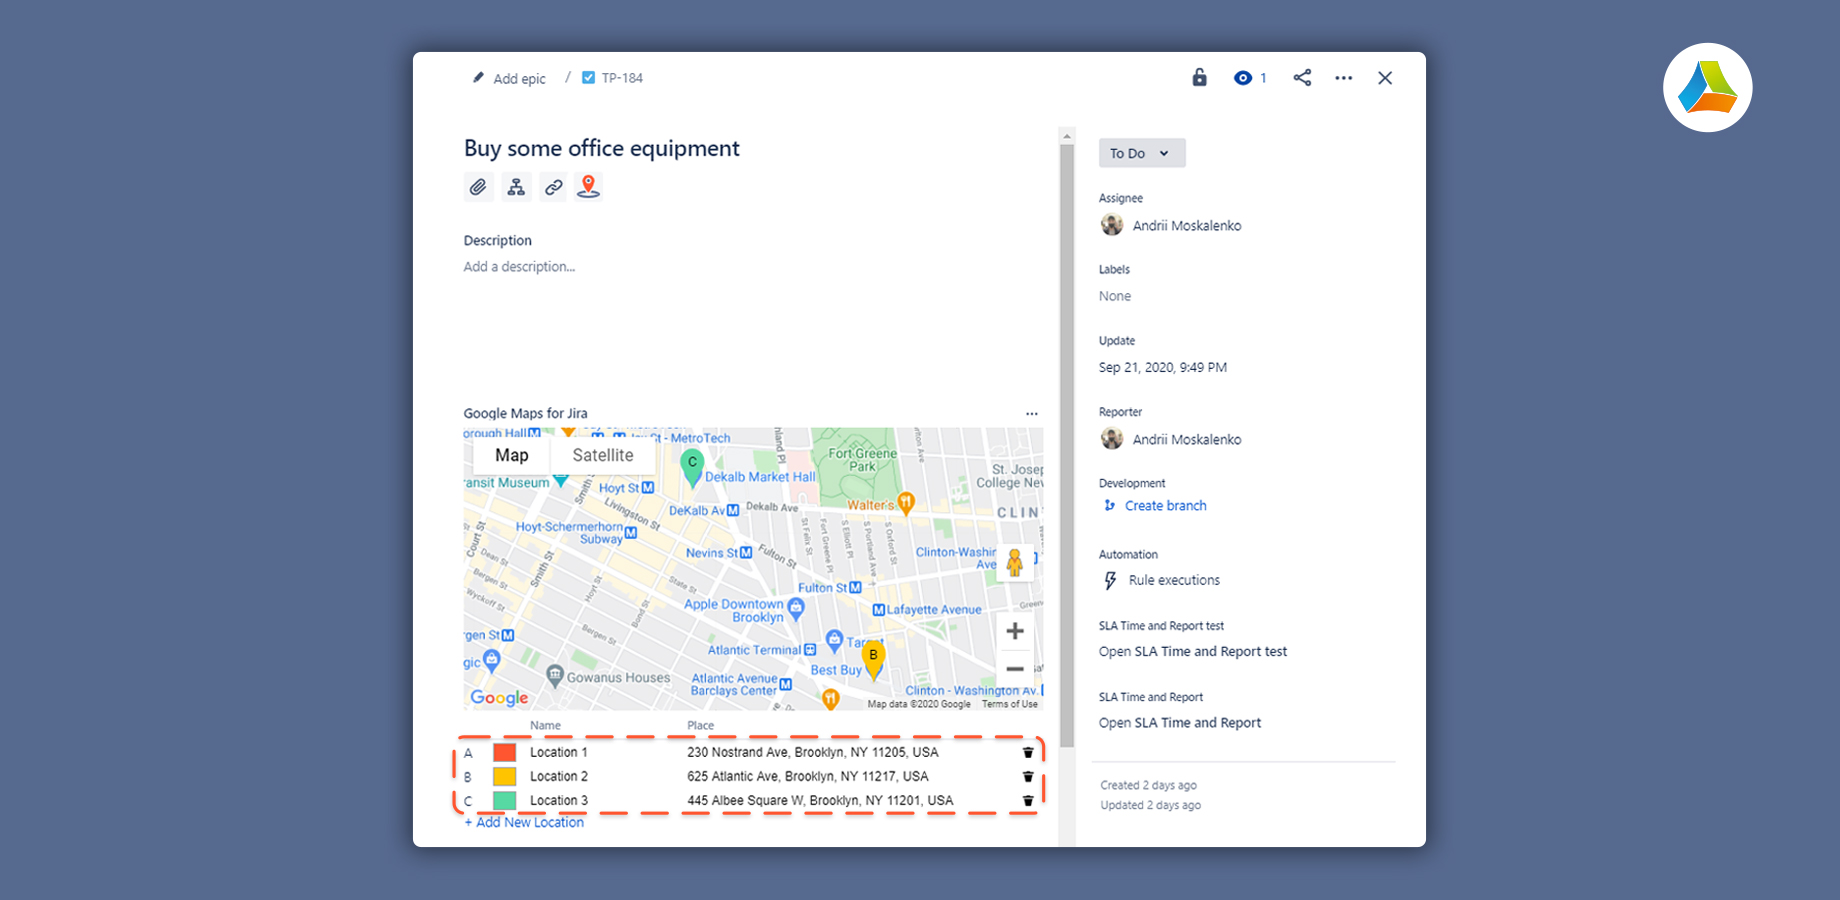The image size is (1840, 900).
Task: Click the yellow Location 2 color swatch
Action: pos(504,776)
